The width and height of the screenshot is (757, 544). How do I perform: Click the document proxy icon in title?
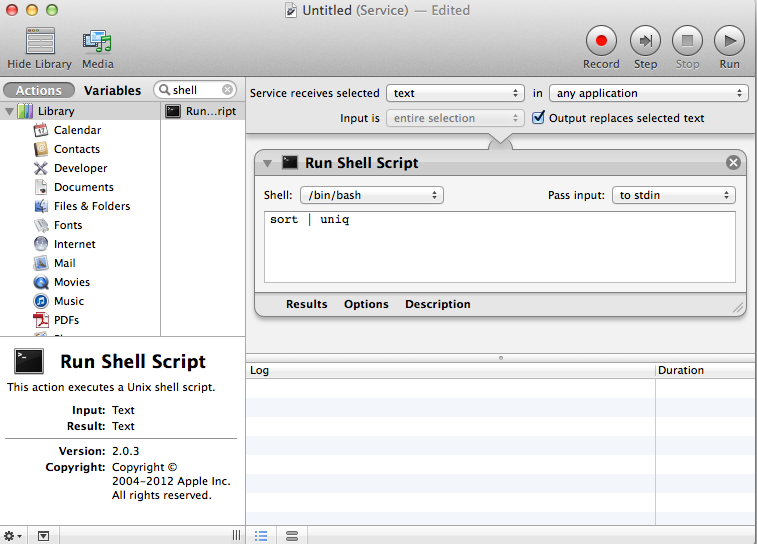click(291, 10)
